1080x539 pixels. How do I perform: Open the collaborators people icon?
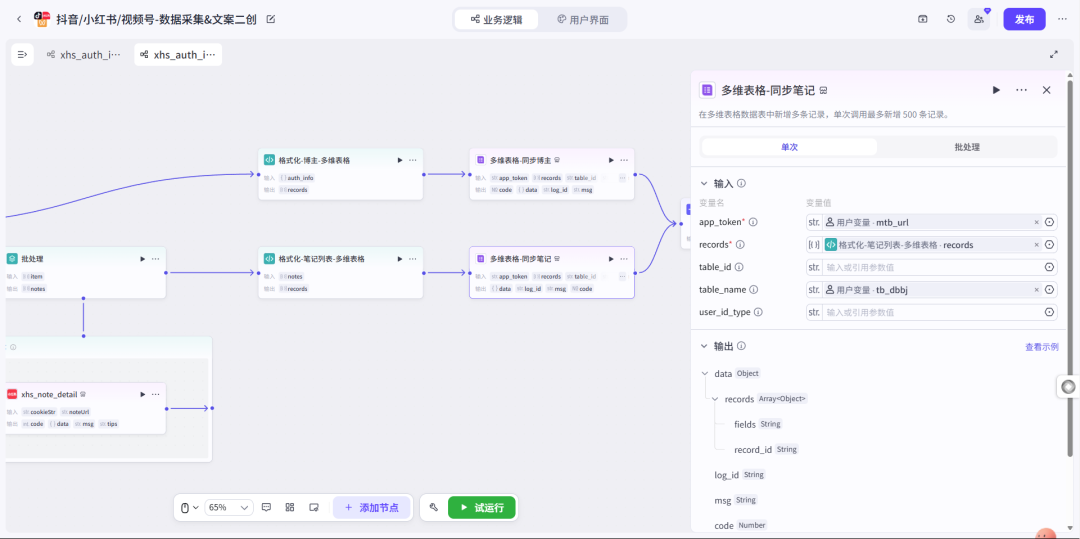pyautogui.click(x=979, y=19)
